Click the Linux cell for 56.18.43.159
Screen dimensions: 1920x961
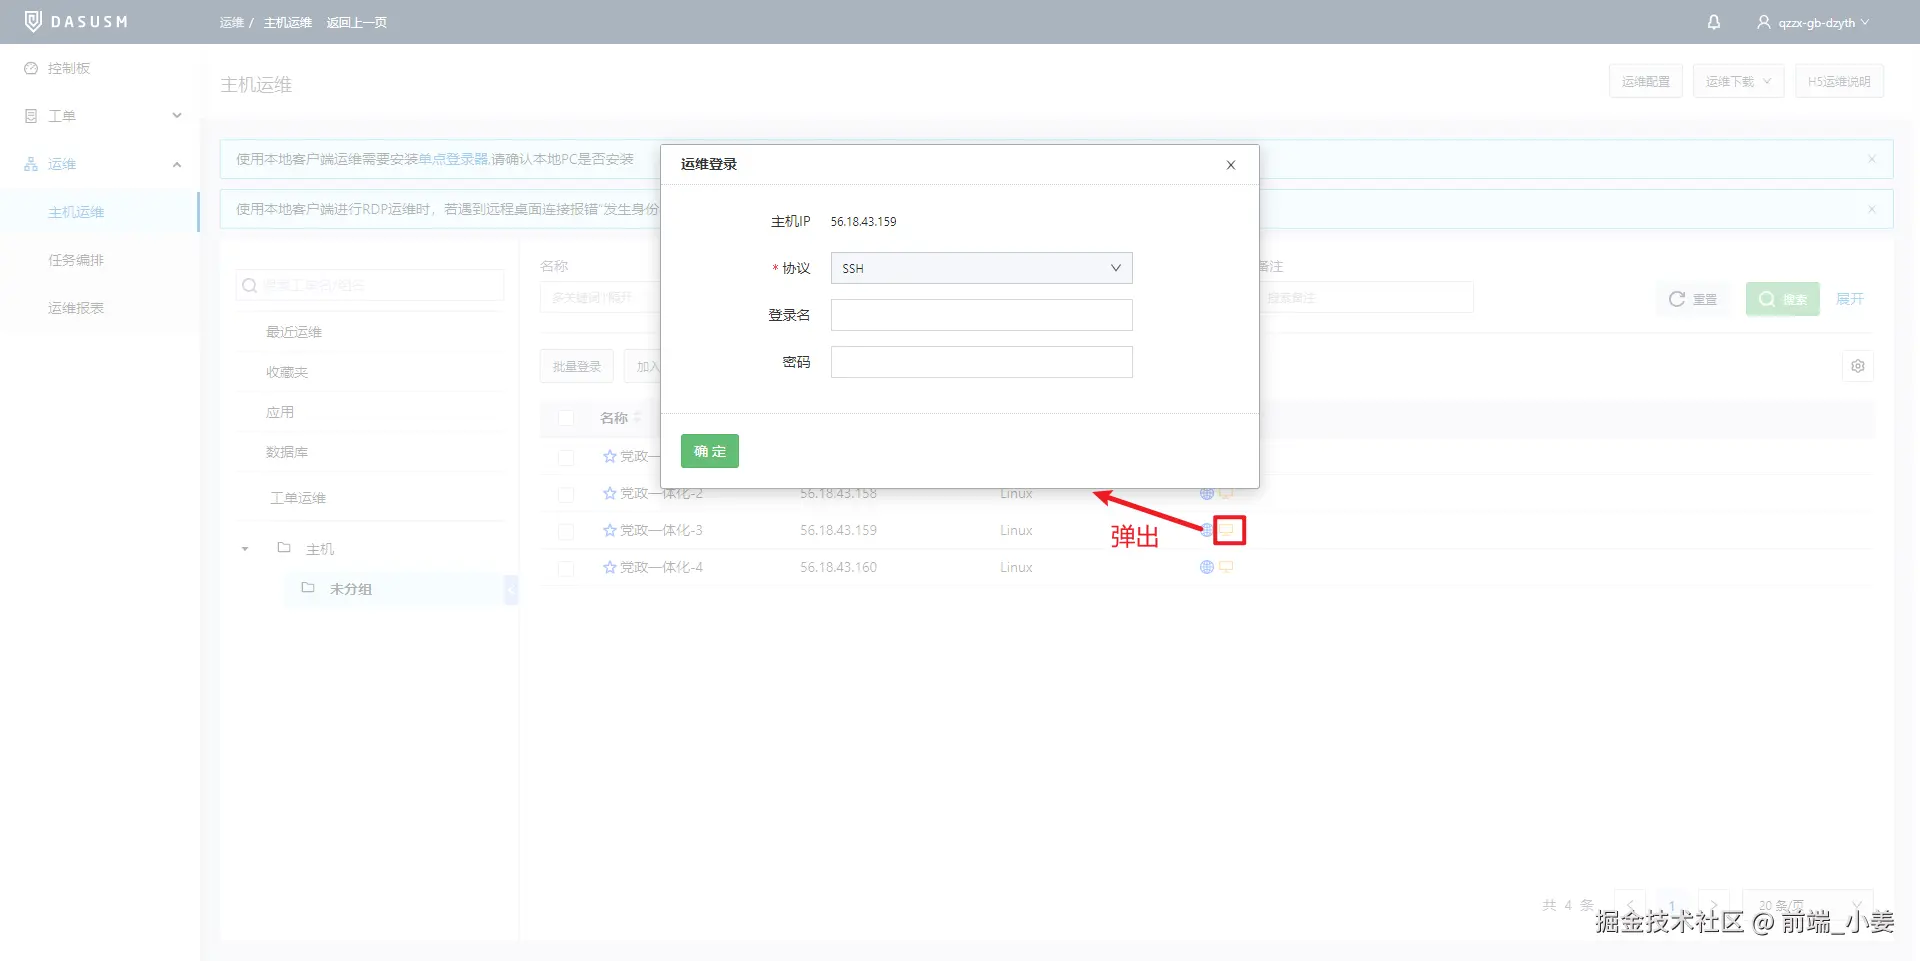click(x=1016, y=530)
